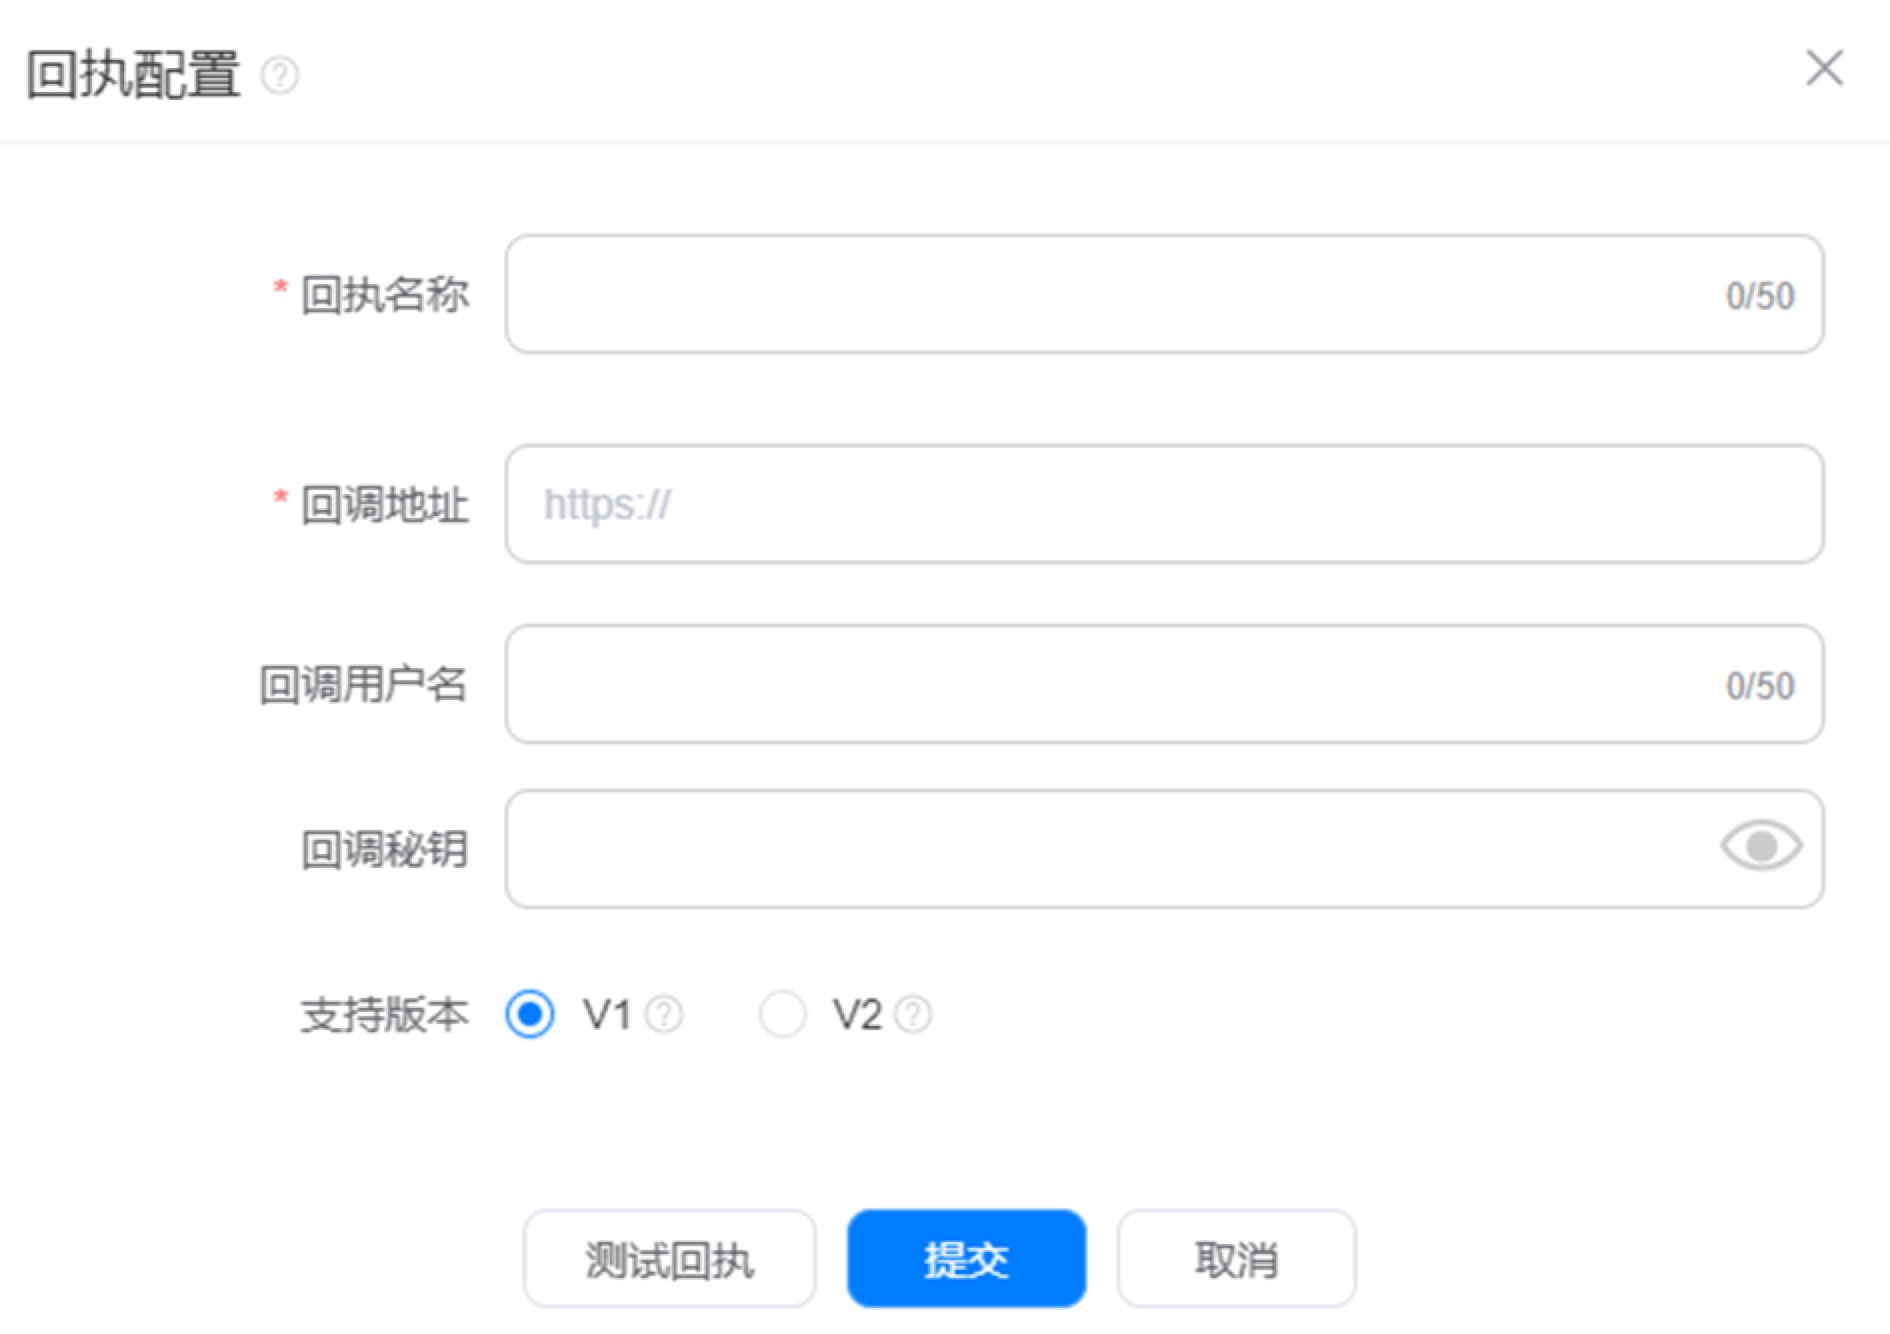Click into the 回调地址 https:// field
1890x1334 pixels.
pyautogui.click(x=1164, y=504)
